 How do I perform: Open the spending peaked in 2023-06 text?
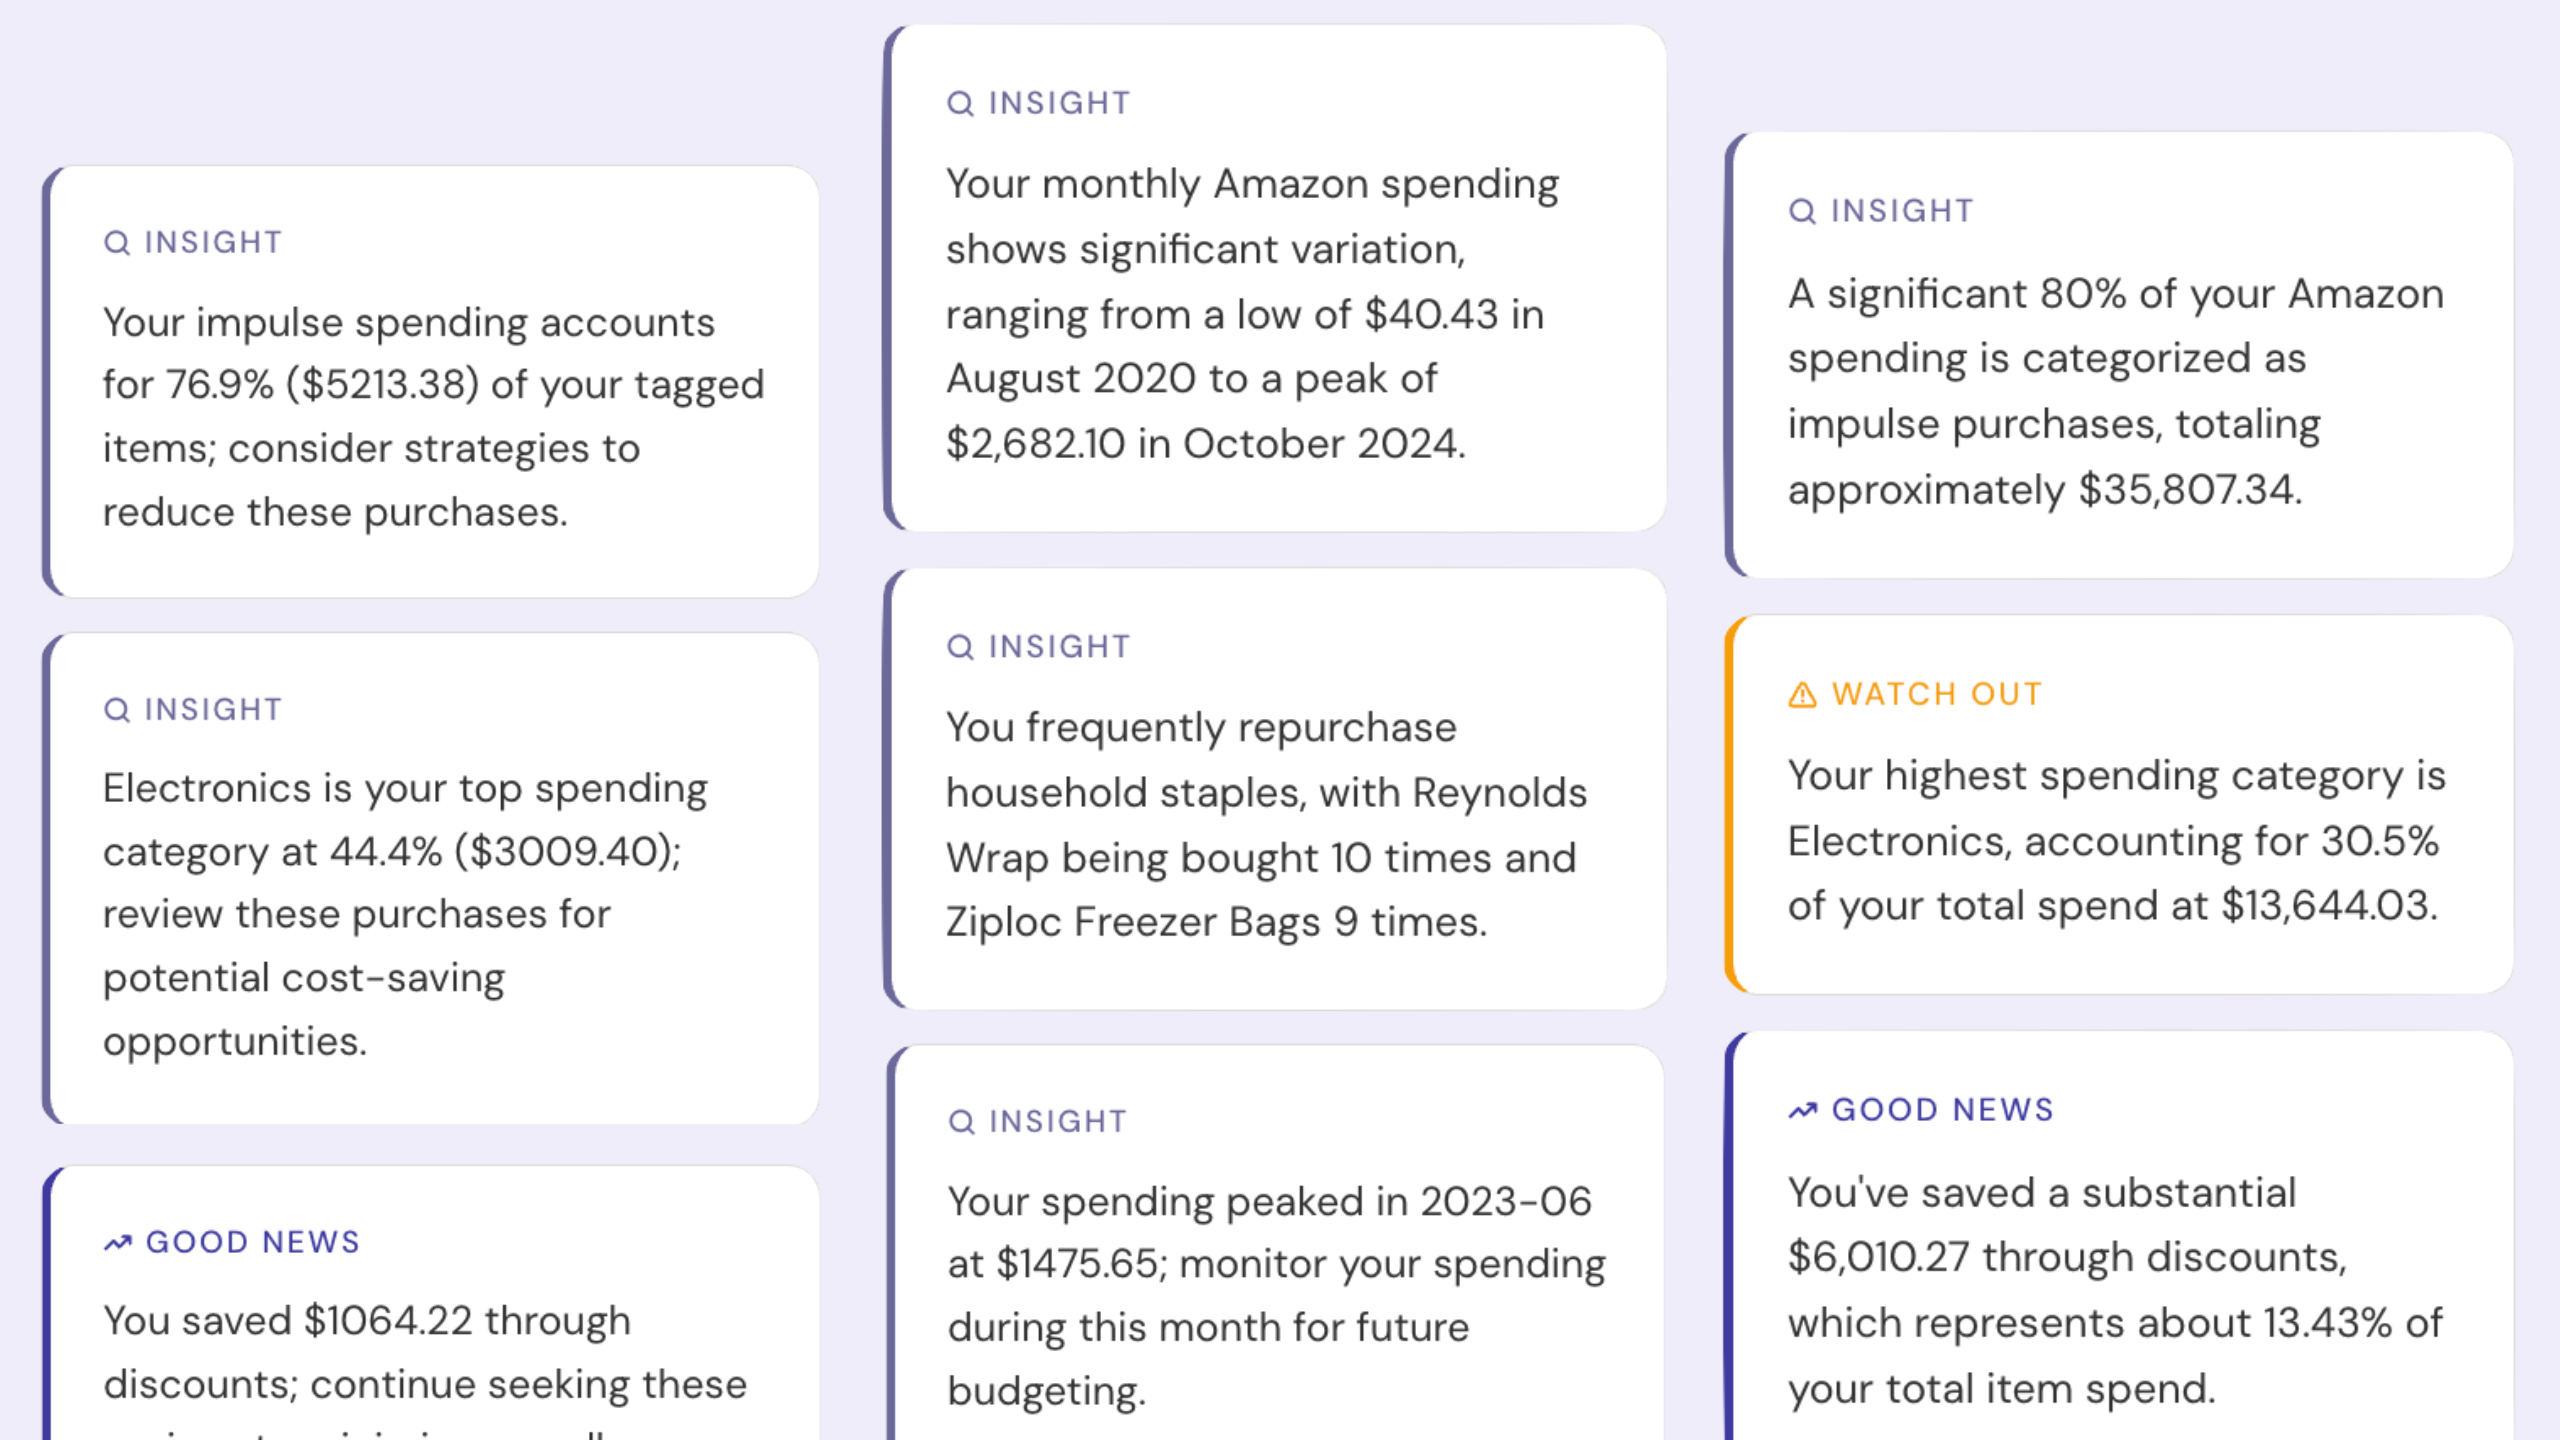coord(1276,1295)
